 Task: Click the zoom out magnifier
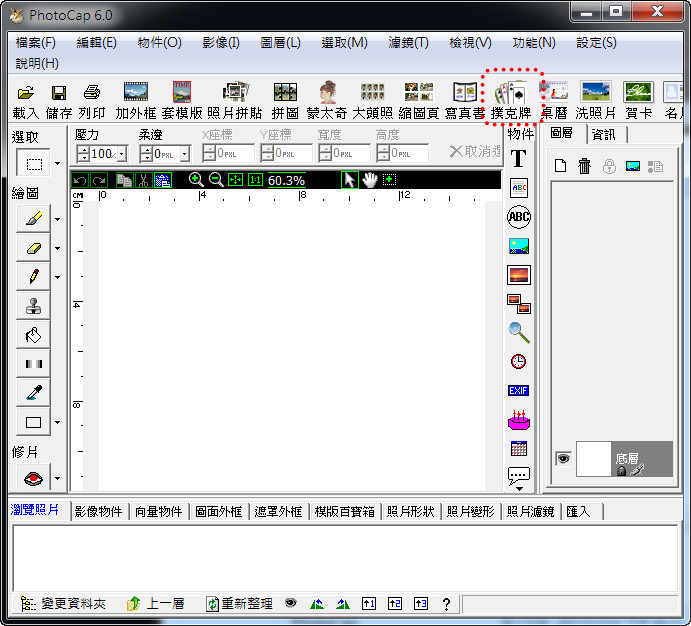coord(216,180)
